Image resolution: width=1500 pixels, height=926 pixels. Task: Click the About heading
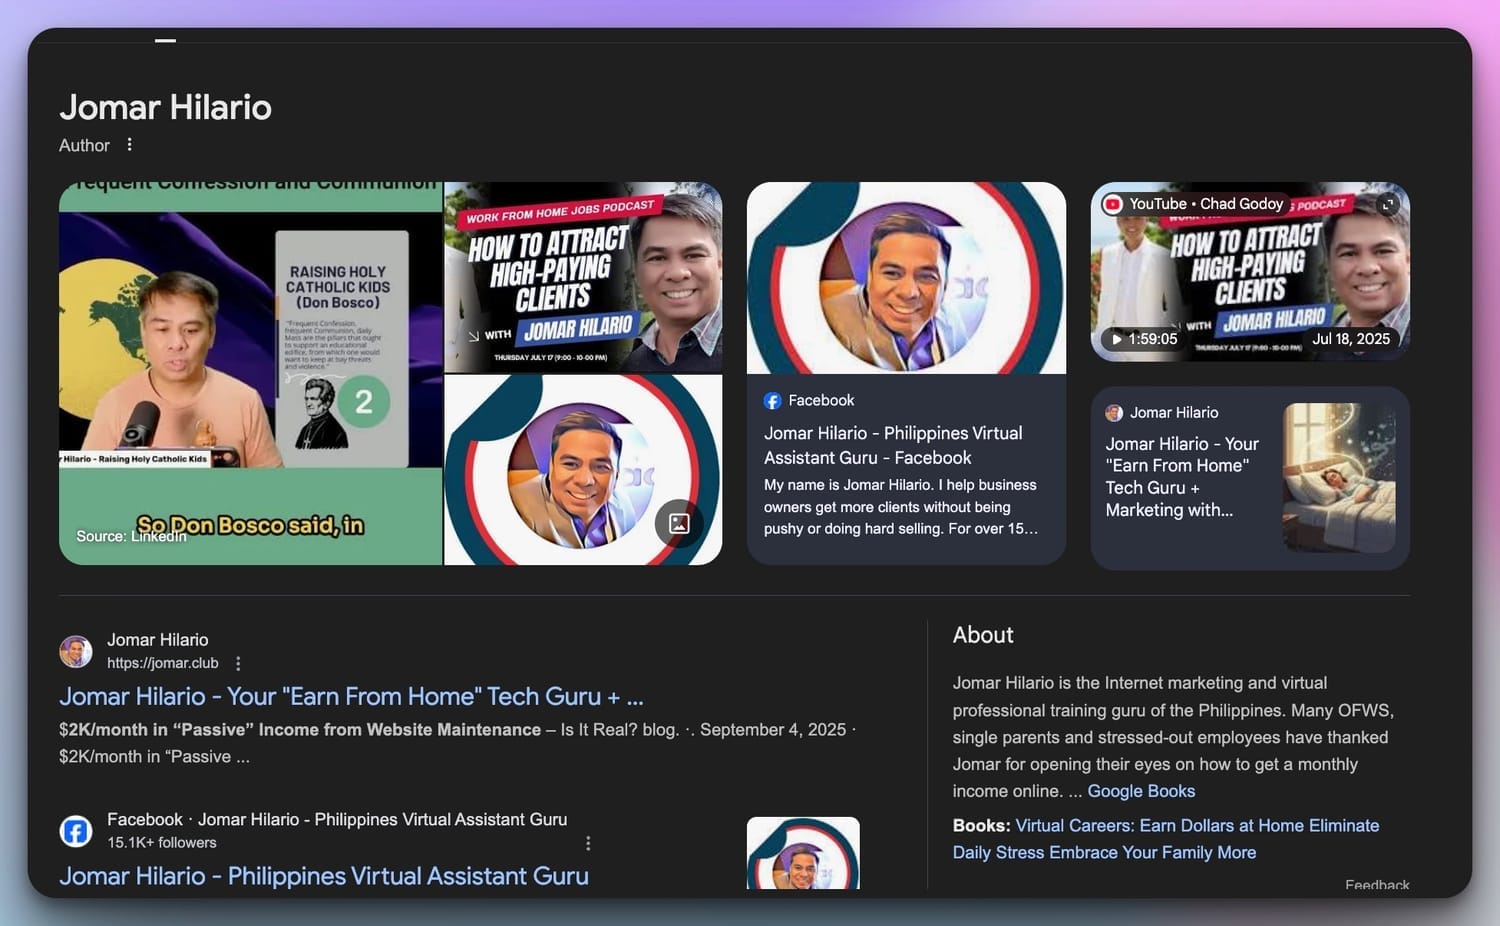[983, 635]
